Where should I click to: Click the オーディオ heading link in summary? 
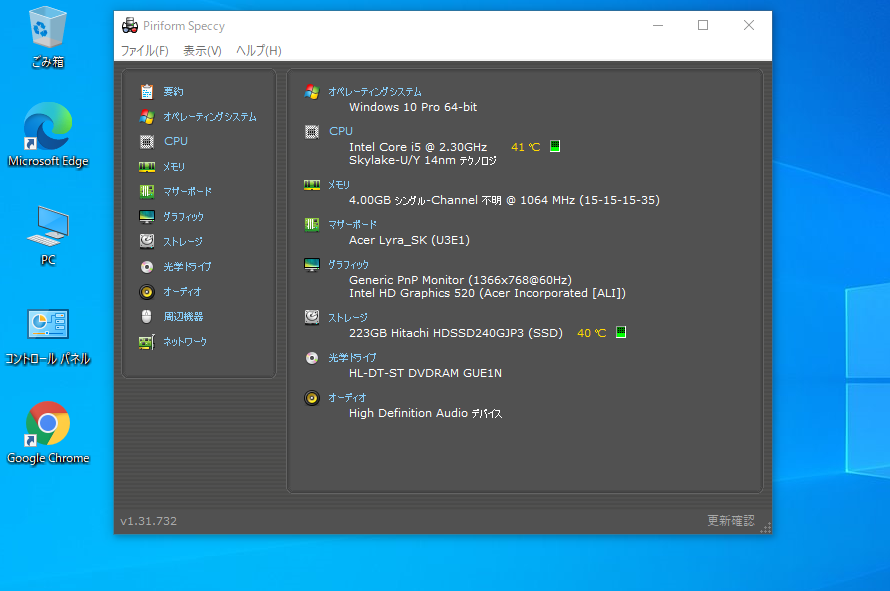coord(347,397)
